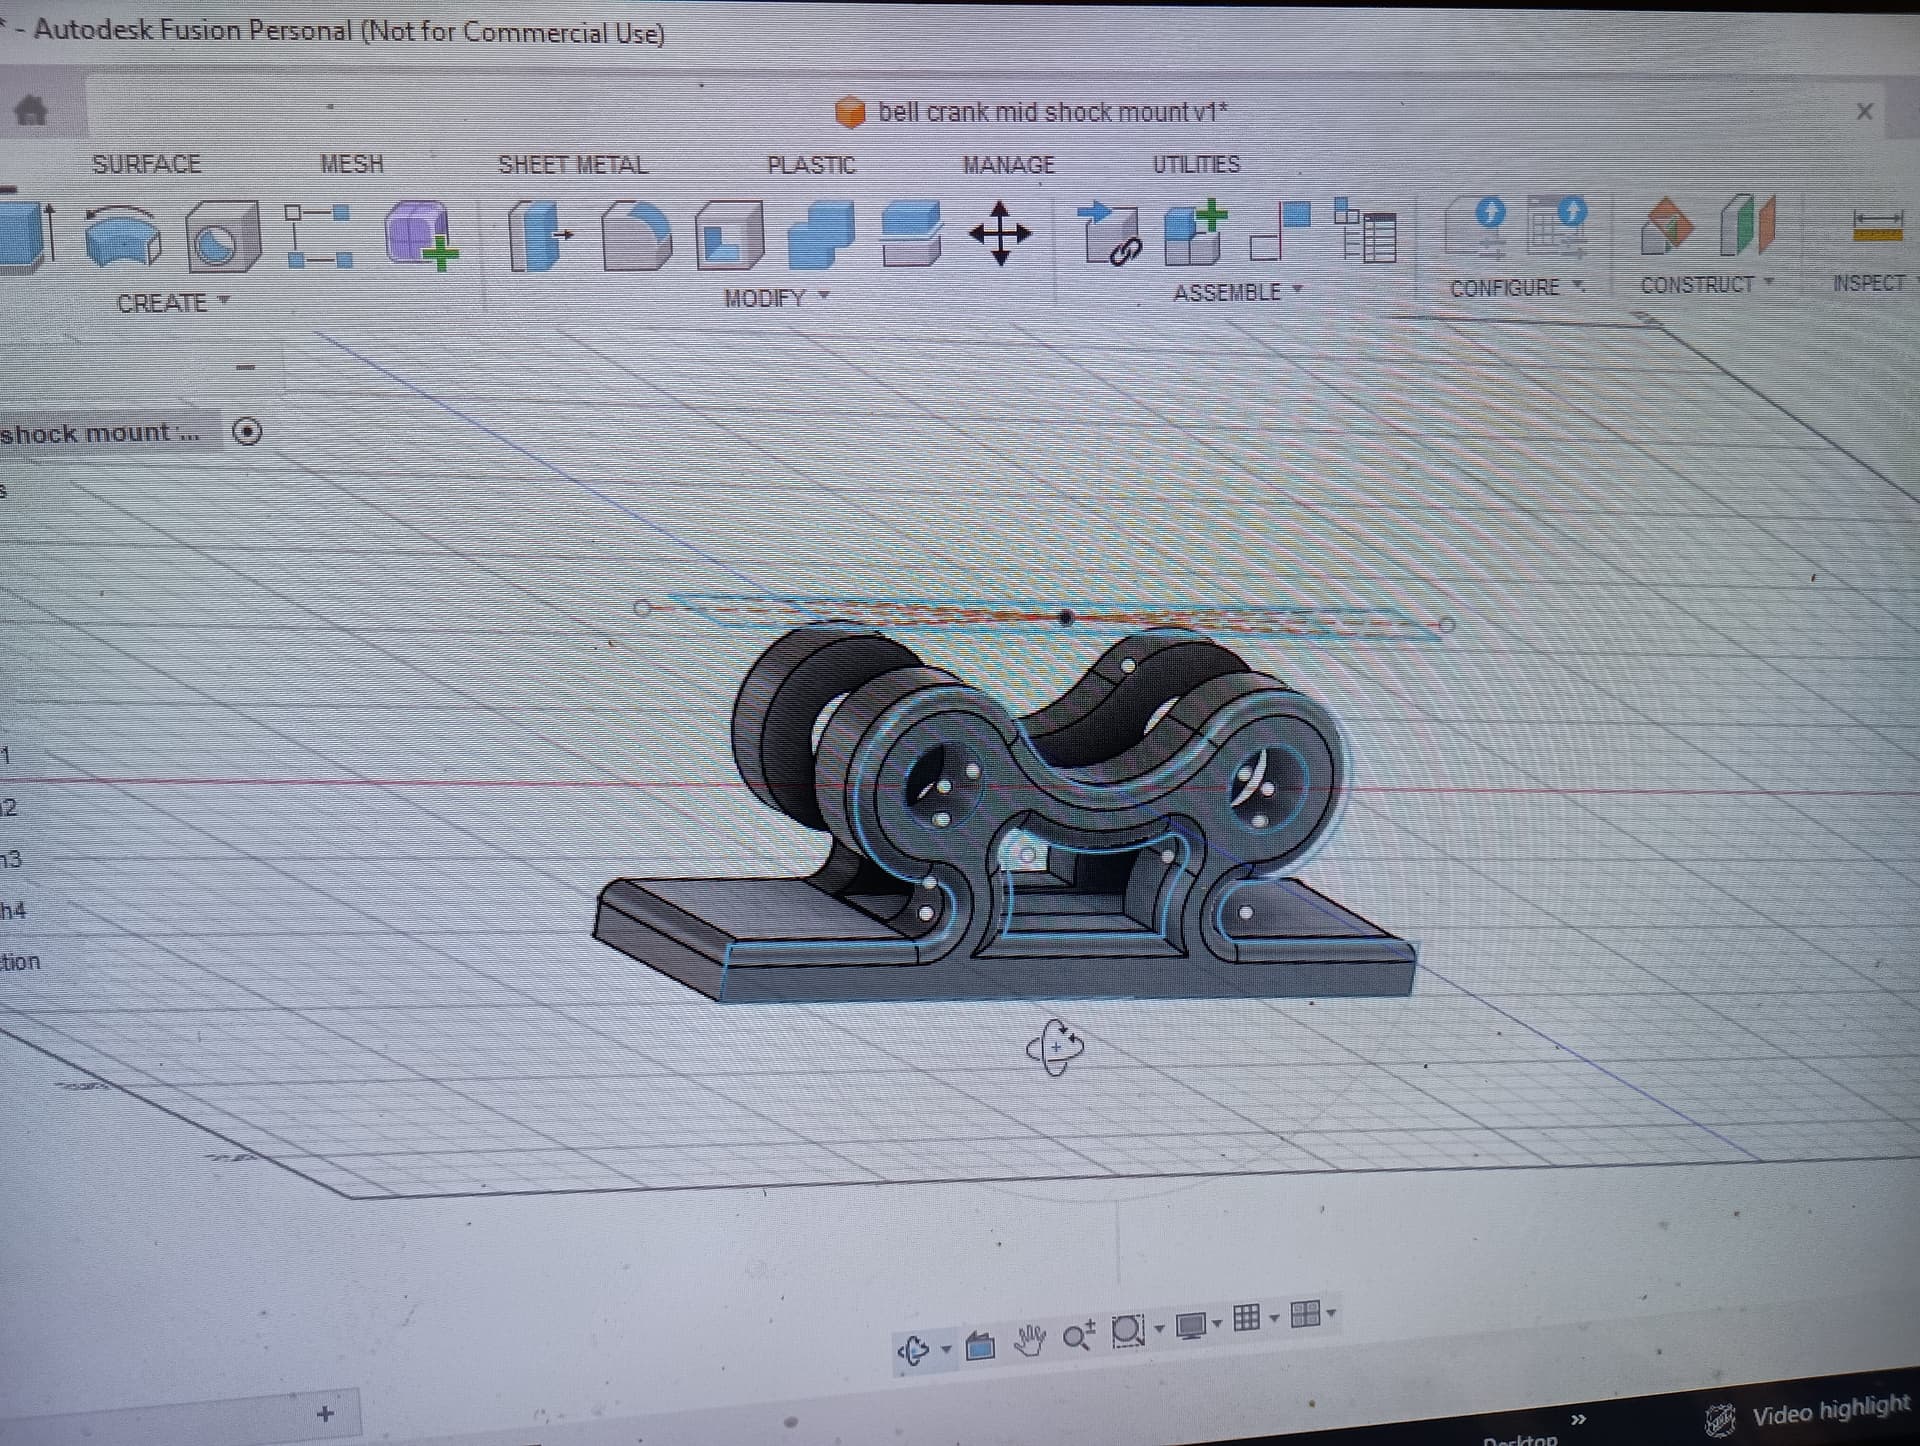1920x1446 pixels.
Task: Select the Revolve tool in Create group
Action: (x=122, y=237)
